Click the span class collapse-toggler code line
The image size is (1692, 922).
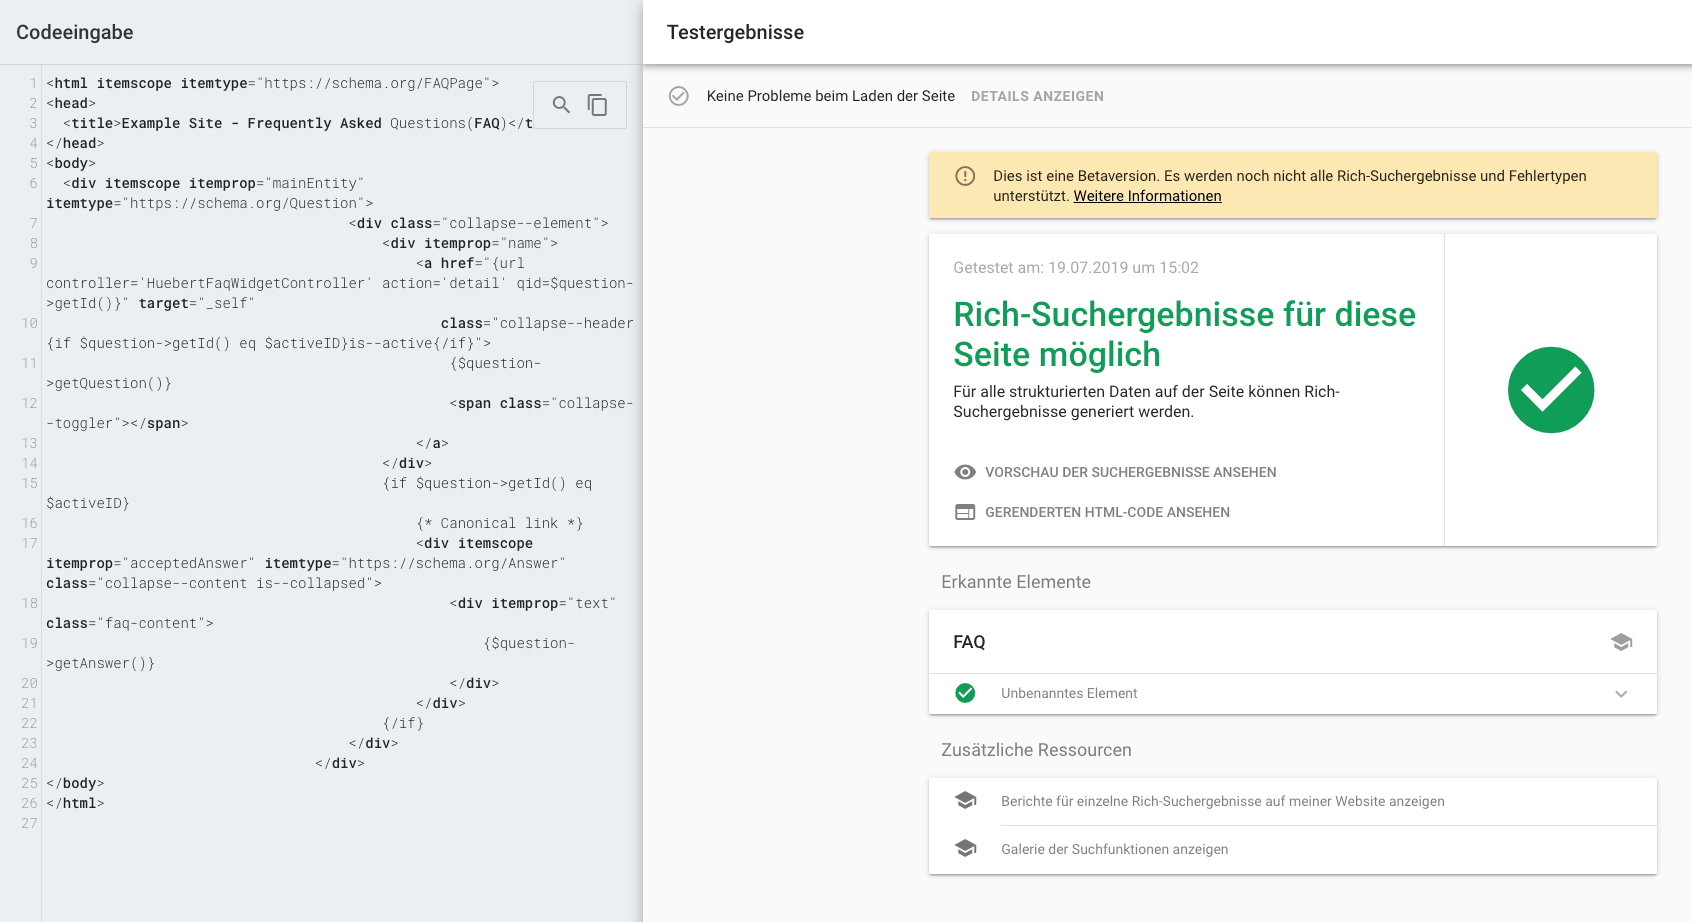click(x=340, y=413)
